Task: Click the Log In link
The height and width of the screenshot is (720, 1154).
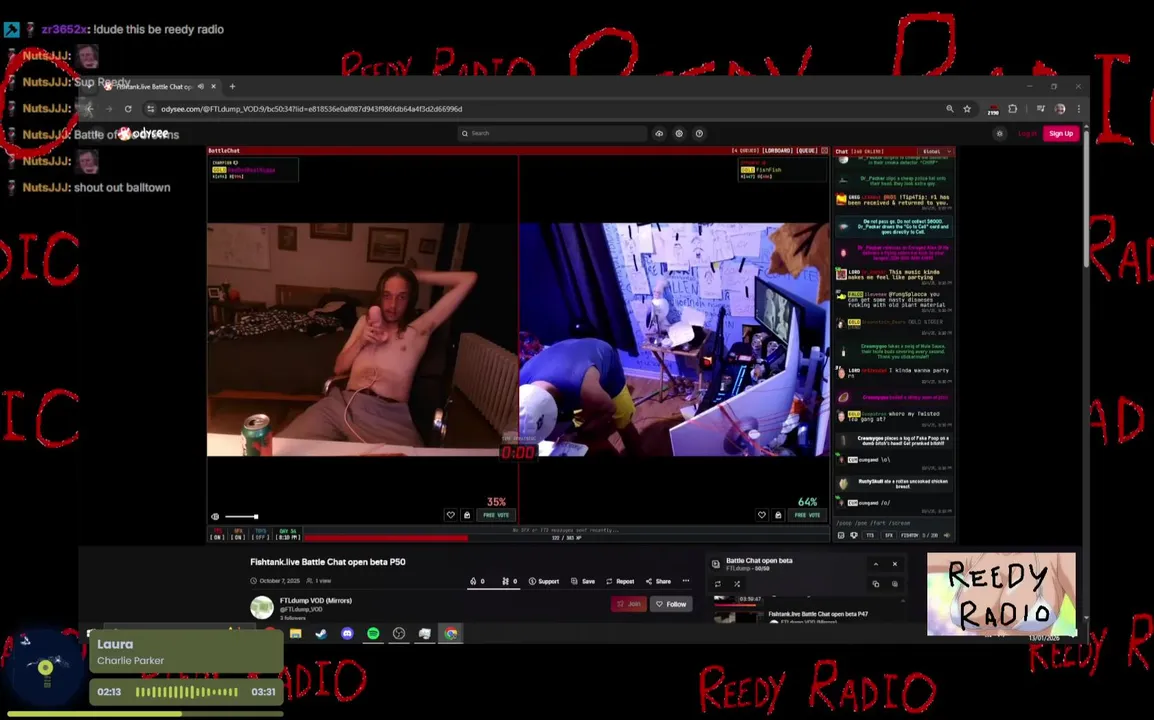Action: tap(1027, 133)
